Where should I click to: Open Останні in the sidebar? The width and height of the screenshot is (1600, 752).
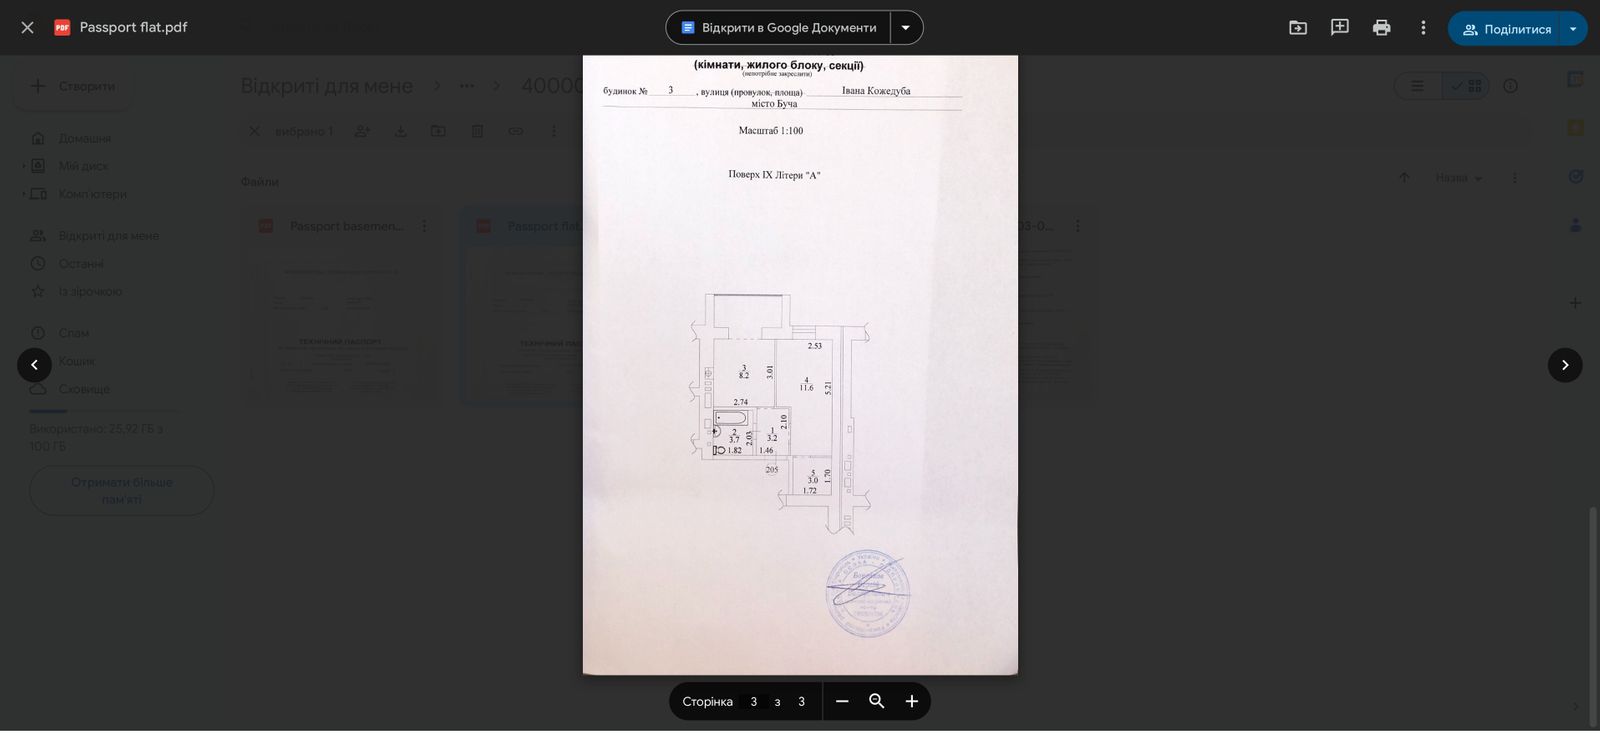tap(81, 264)
